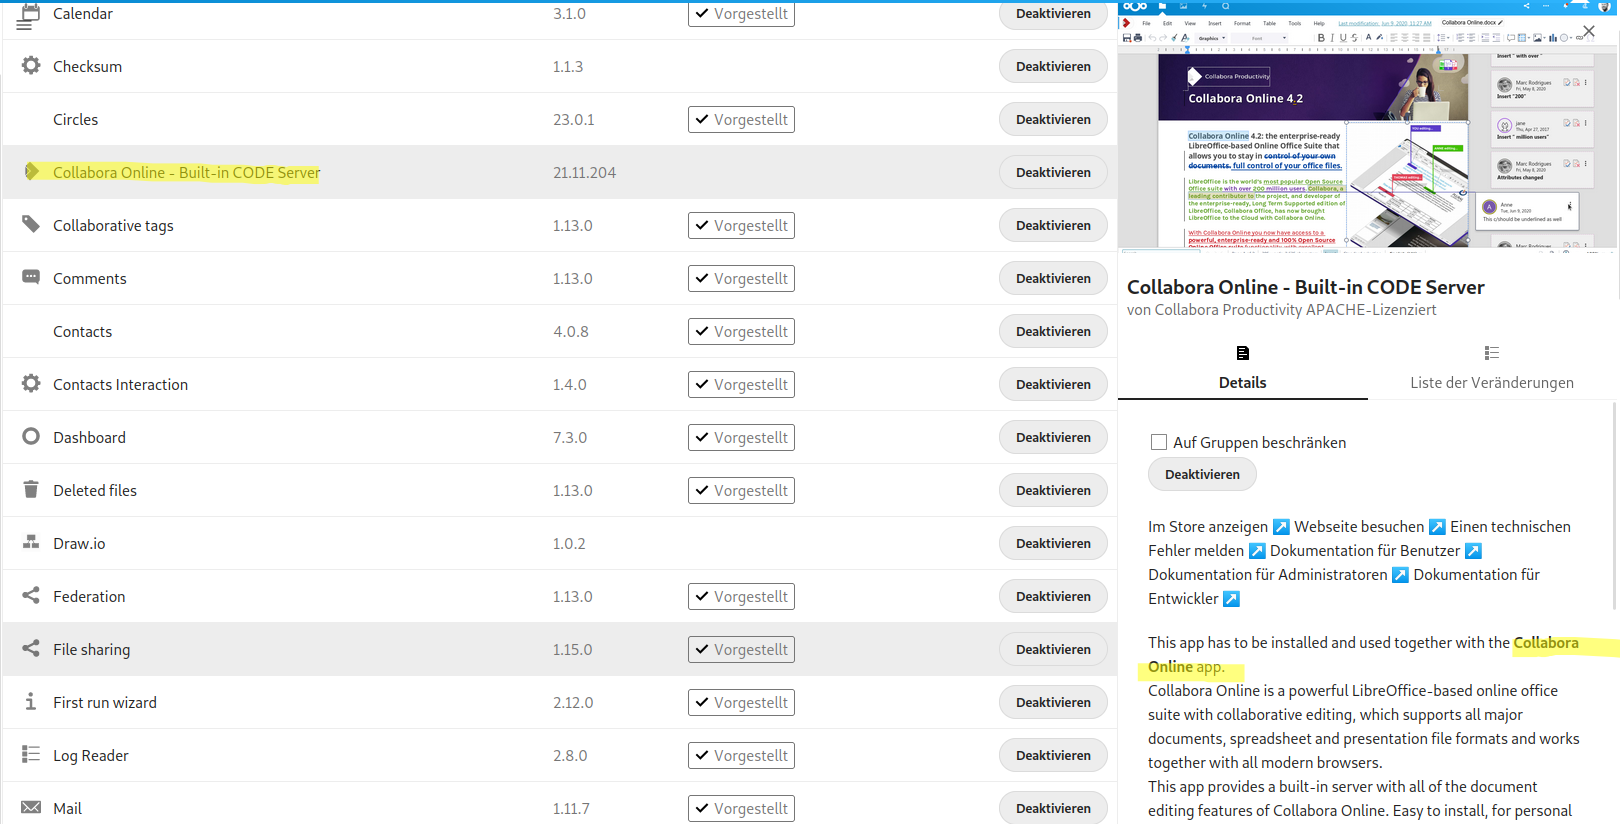Image resolution: width=1620 pixels, height=824 pixels.
Task: Deactivate the Collaborative tags app
Action: (x=1053, y=225)
